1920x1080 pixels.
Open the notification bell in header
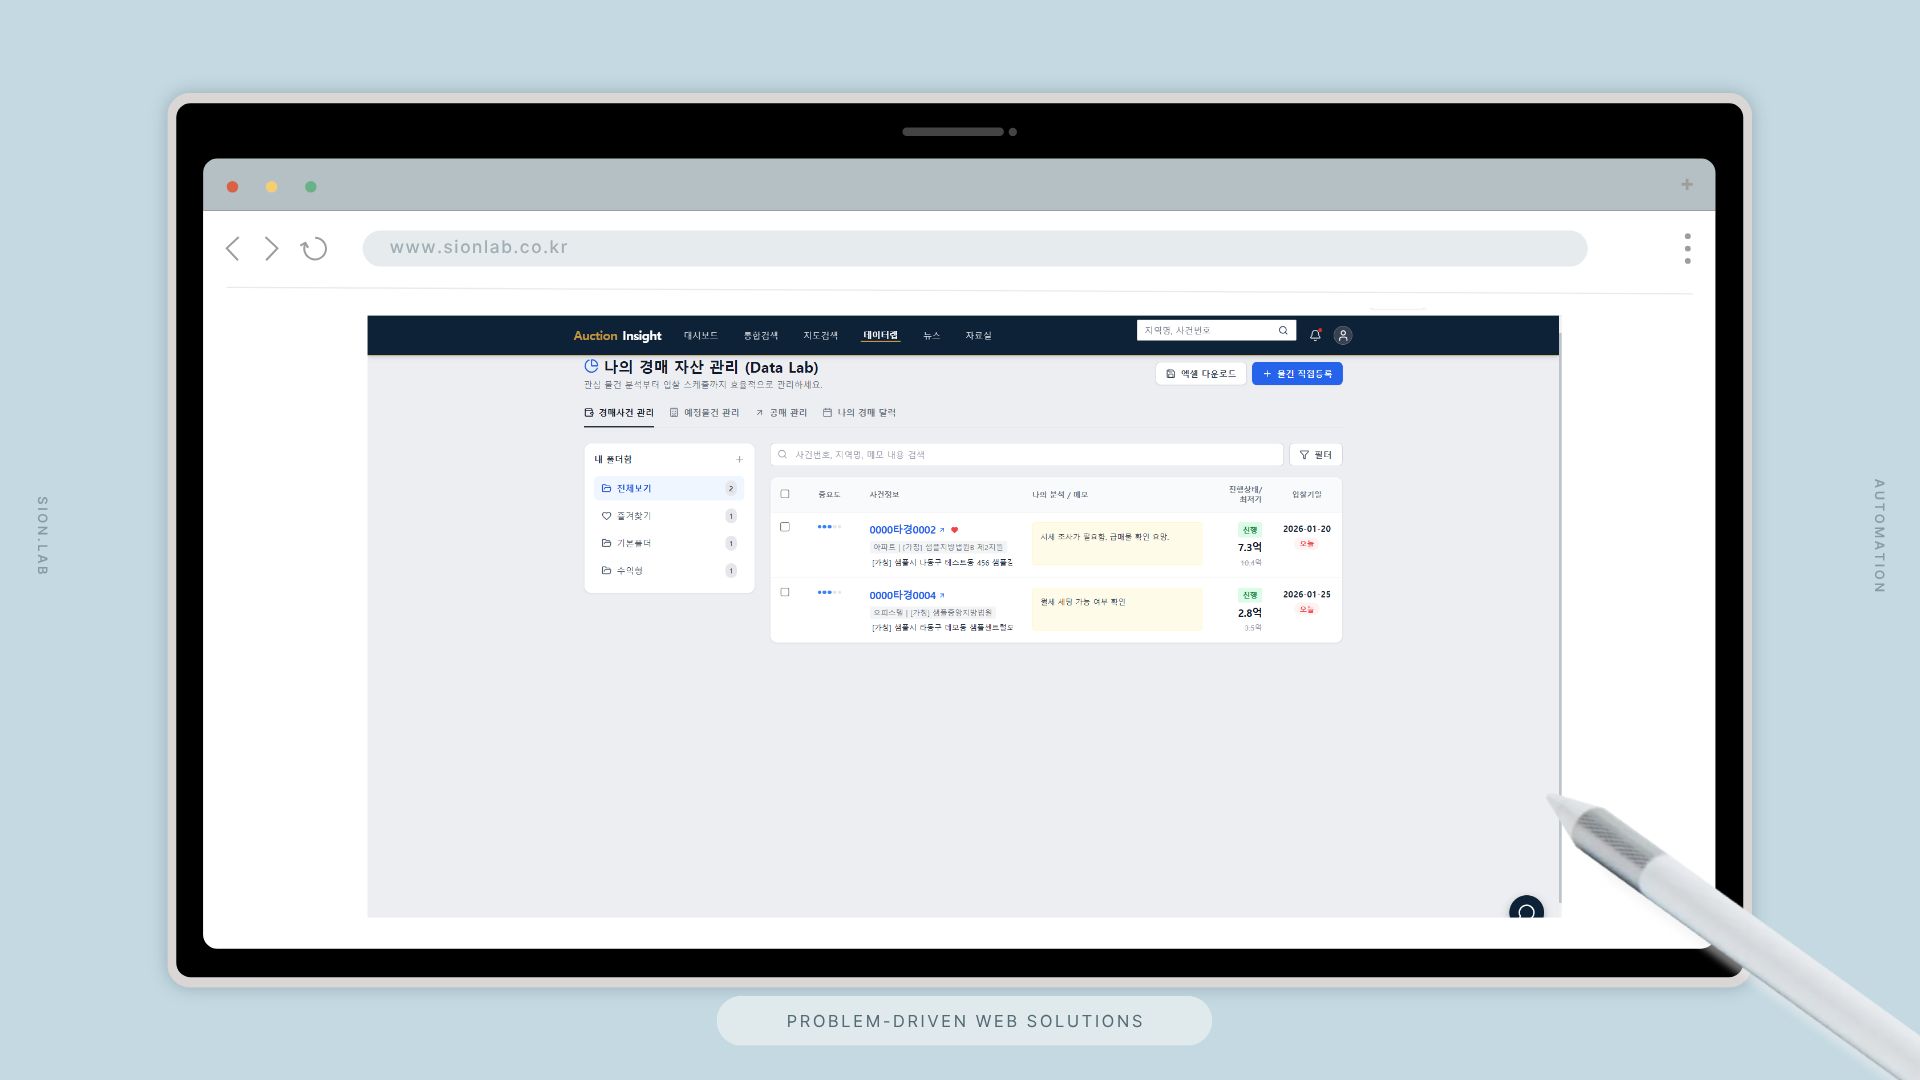tap(1315, 335)
